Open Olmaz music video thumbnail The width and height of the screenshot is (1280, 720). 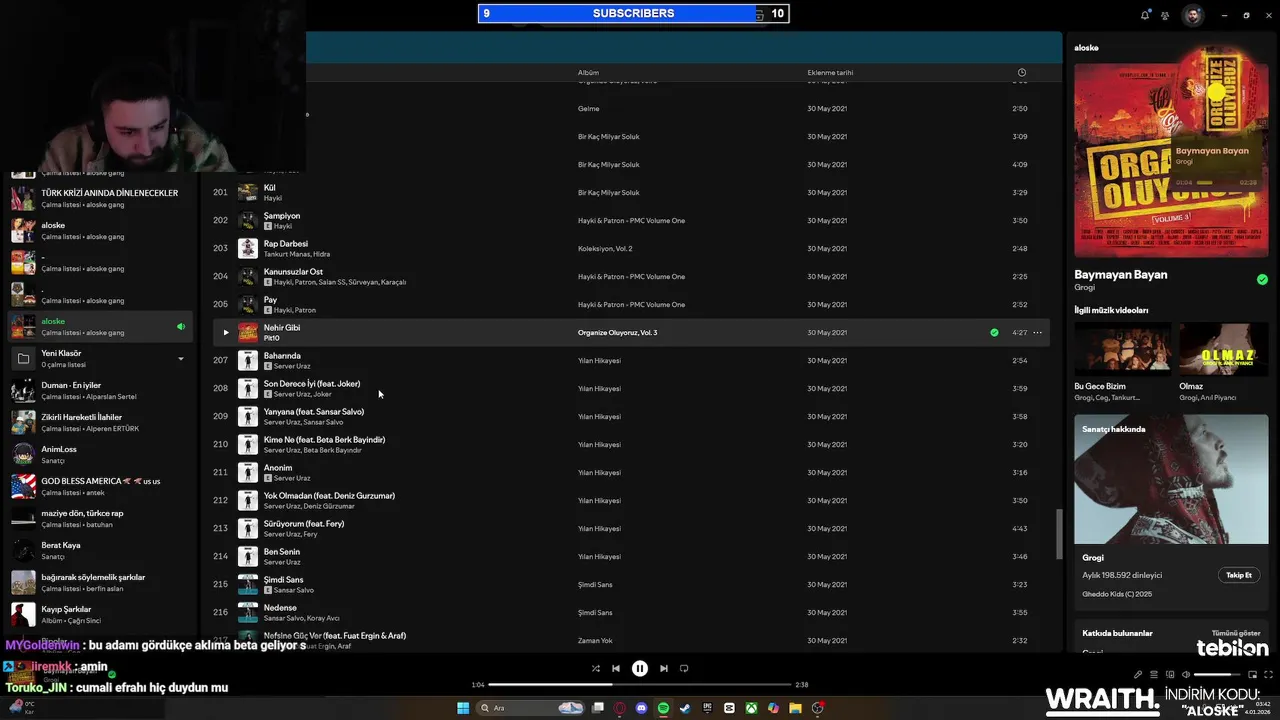pyautogui.click(x=1224, y=349)
